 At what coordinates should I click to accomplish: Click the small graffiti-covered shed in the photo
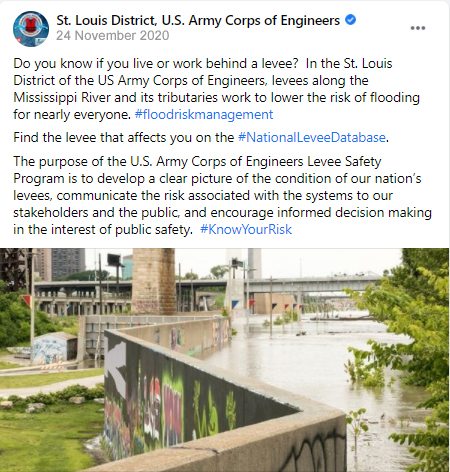(x=55, y=348)
